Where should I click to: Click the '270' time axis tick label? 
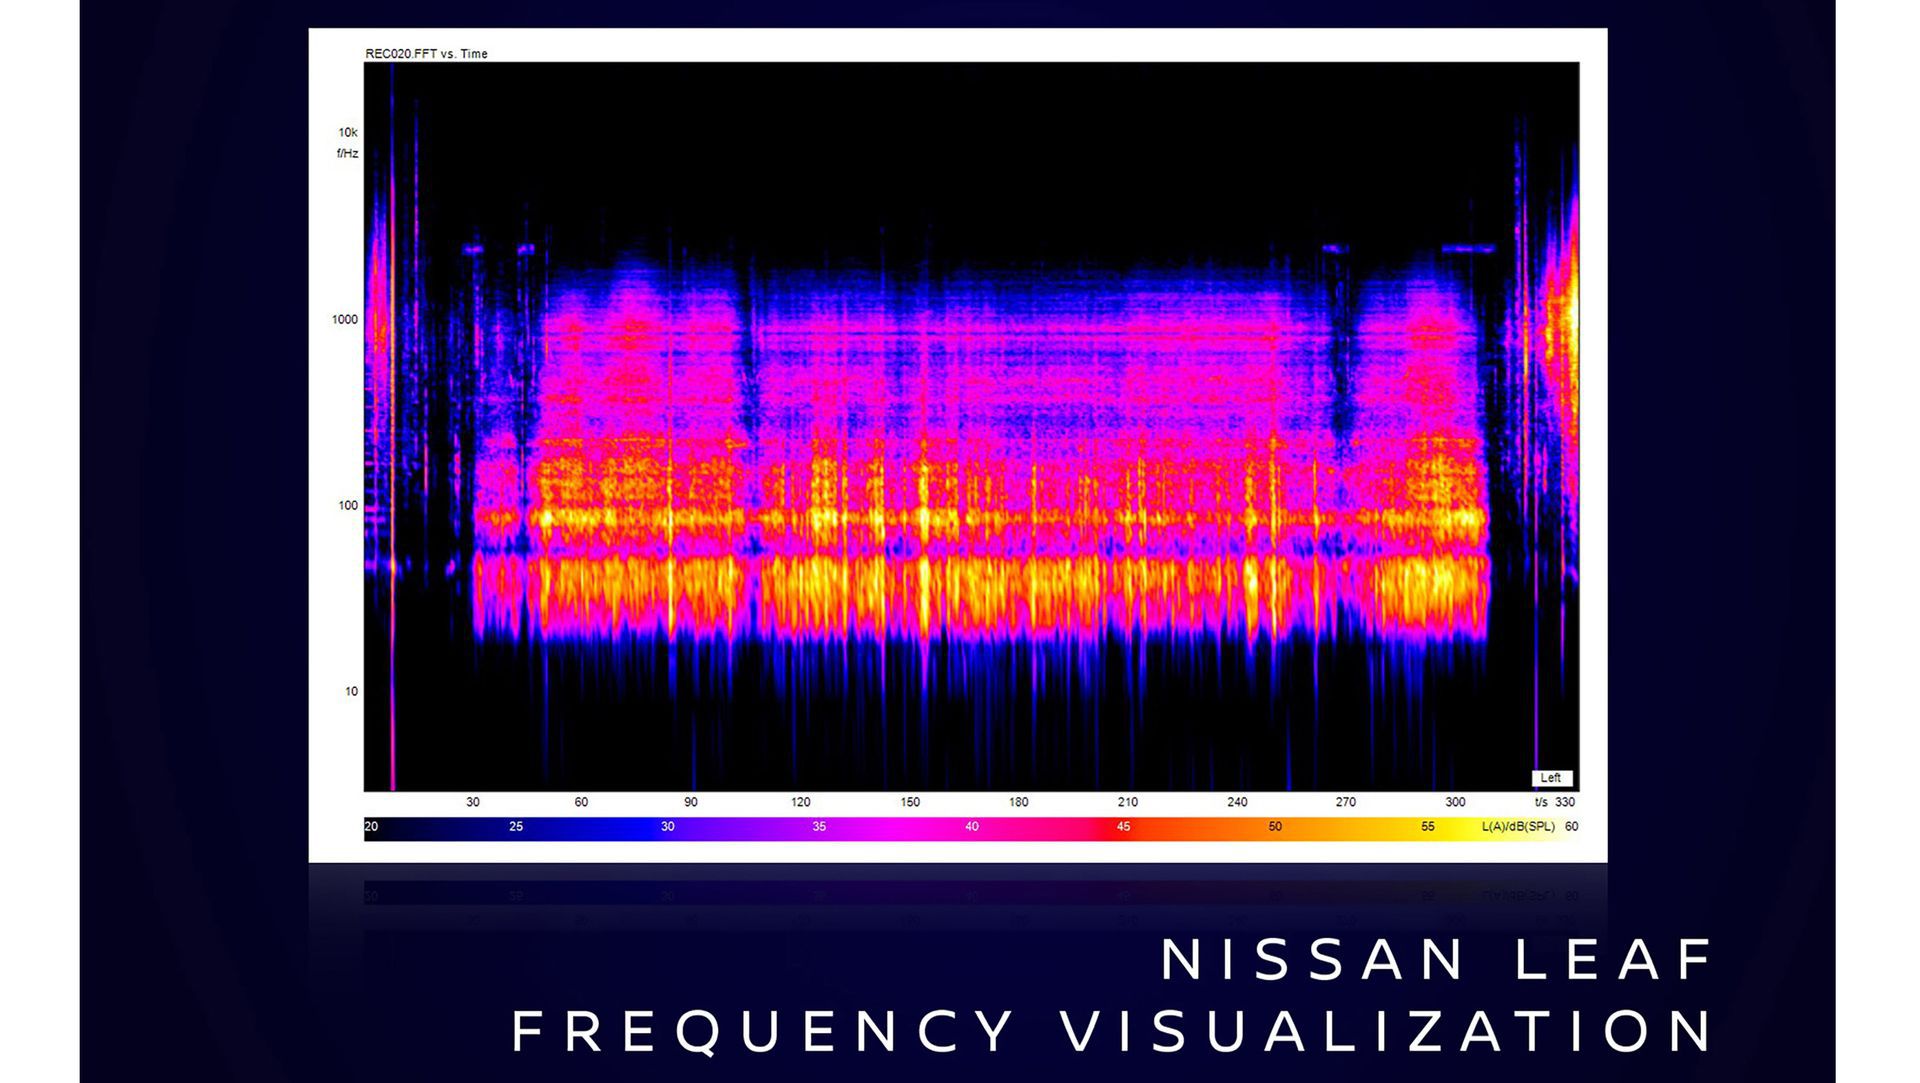(1346, 802)
